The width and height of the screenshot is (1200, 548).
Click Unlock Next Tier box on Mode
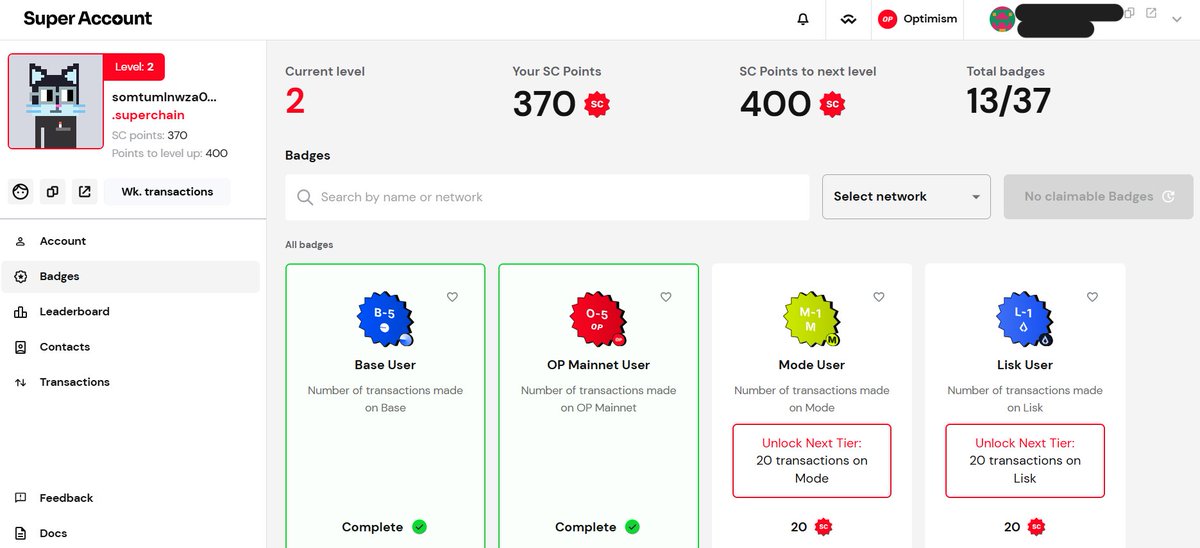pos(812,461)
